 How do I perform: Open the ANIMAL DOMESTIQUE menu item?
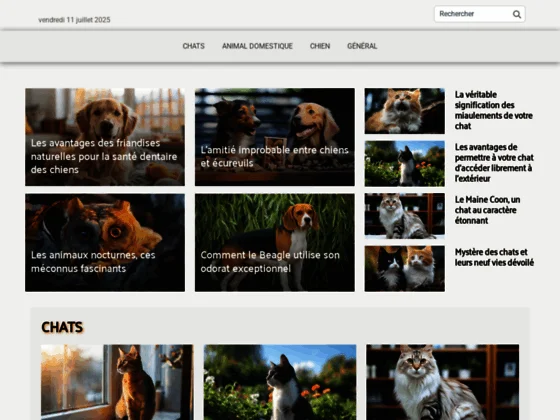click(x=257, y=46)
